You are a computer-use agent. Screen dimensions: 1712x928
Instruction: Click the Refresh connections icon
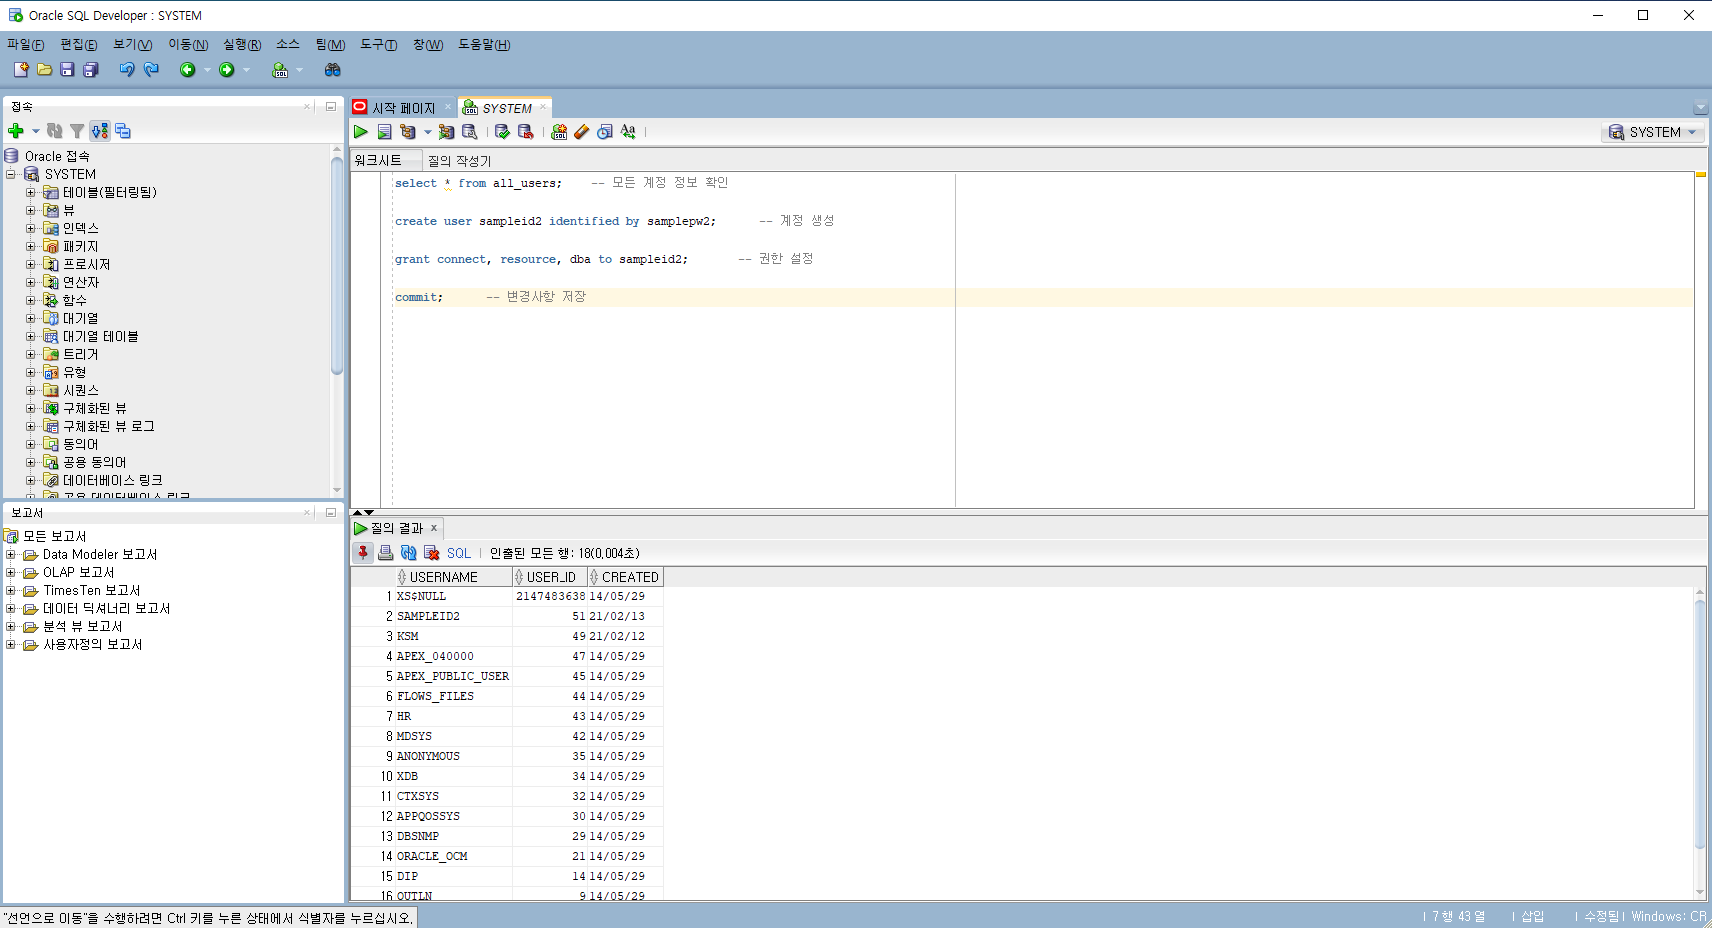[x=55, y=131]
